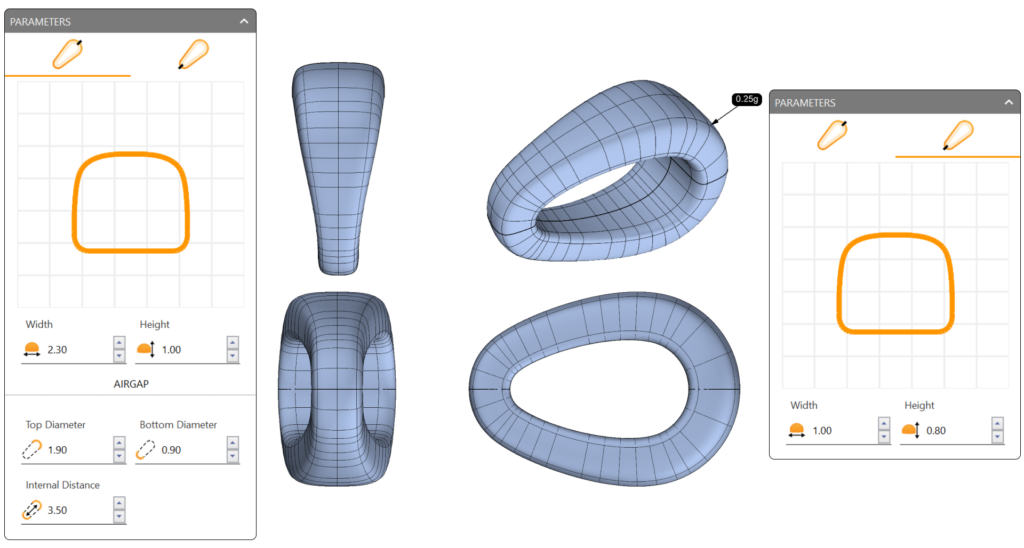The width and height of the screenshot is (1024, 548).
Task: Click the Bottom Diameter icon
Action: click(x=146, y=450)
